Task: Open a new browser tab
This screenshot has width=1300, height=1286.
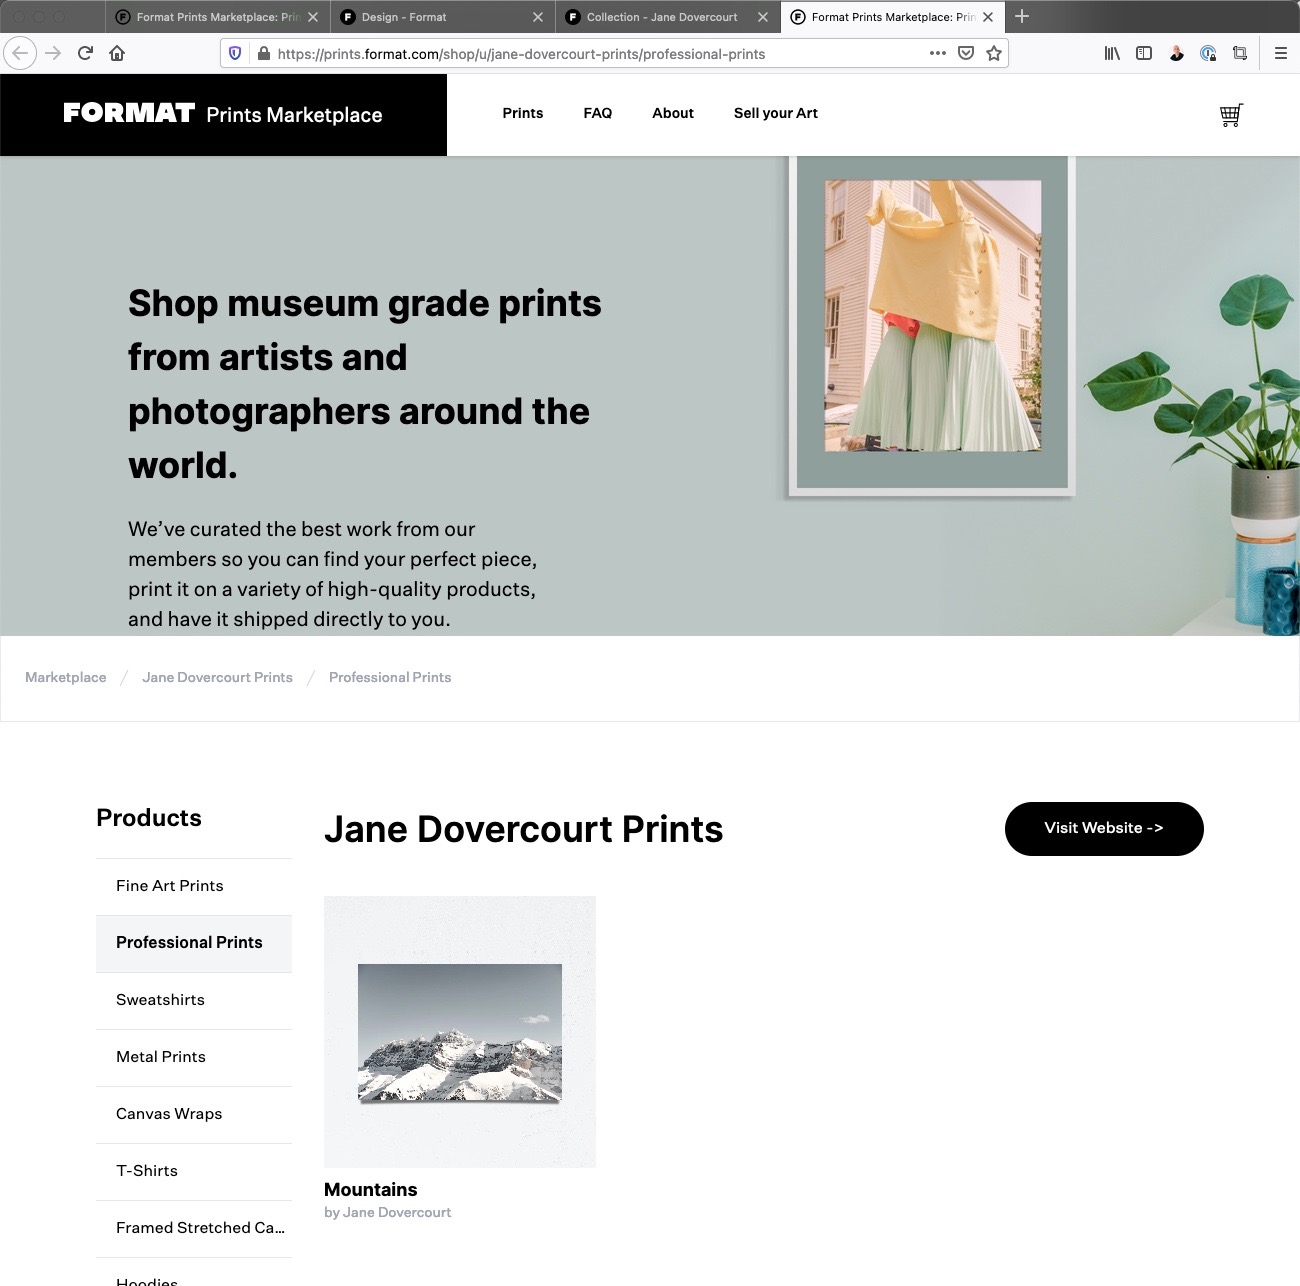Action: (1021, 17)
